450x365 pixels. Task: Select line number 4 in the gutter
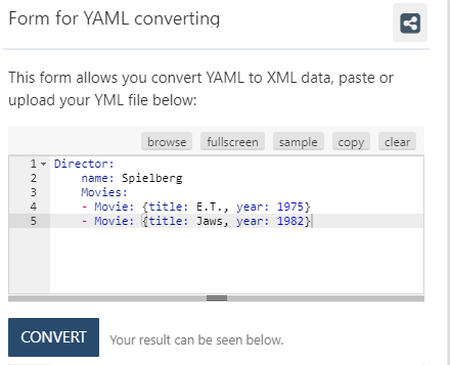tap(33, 207)
